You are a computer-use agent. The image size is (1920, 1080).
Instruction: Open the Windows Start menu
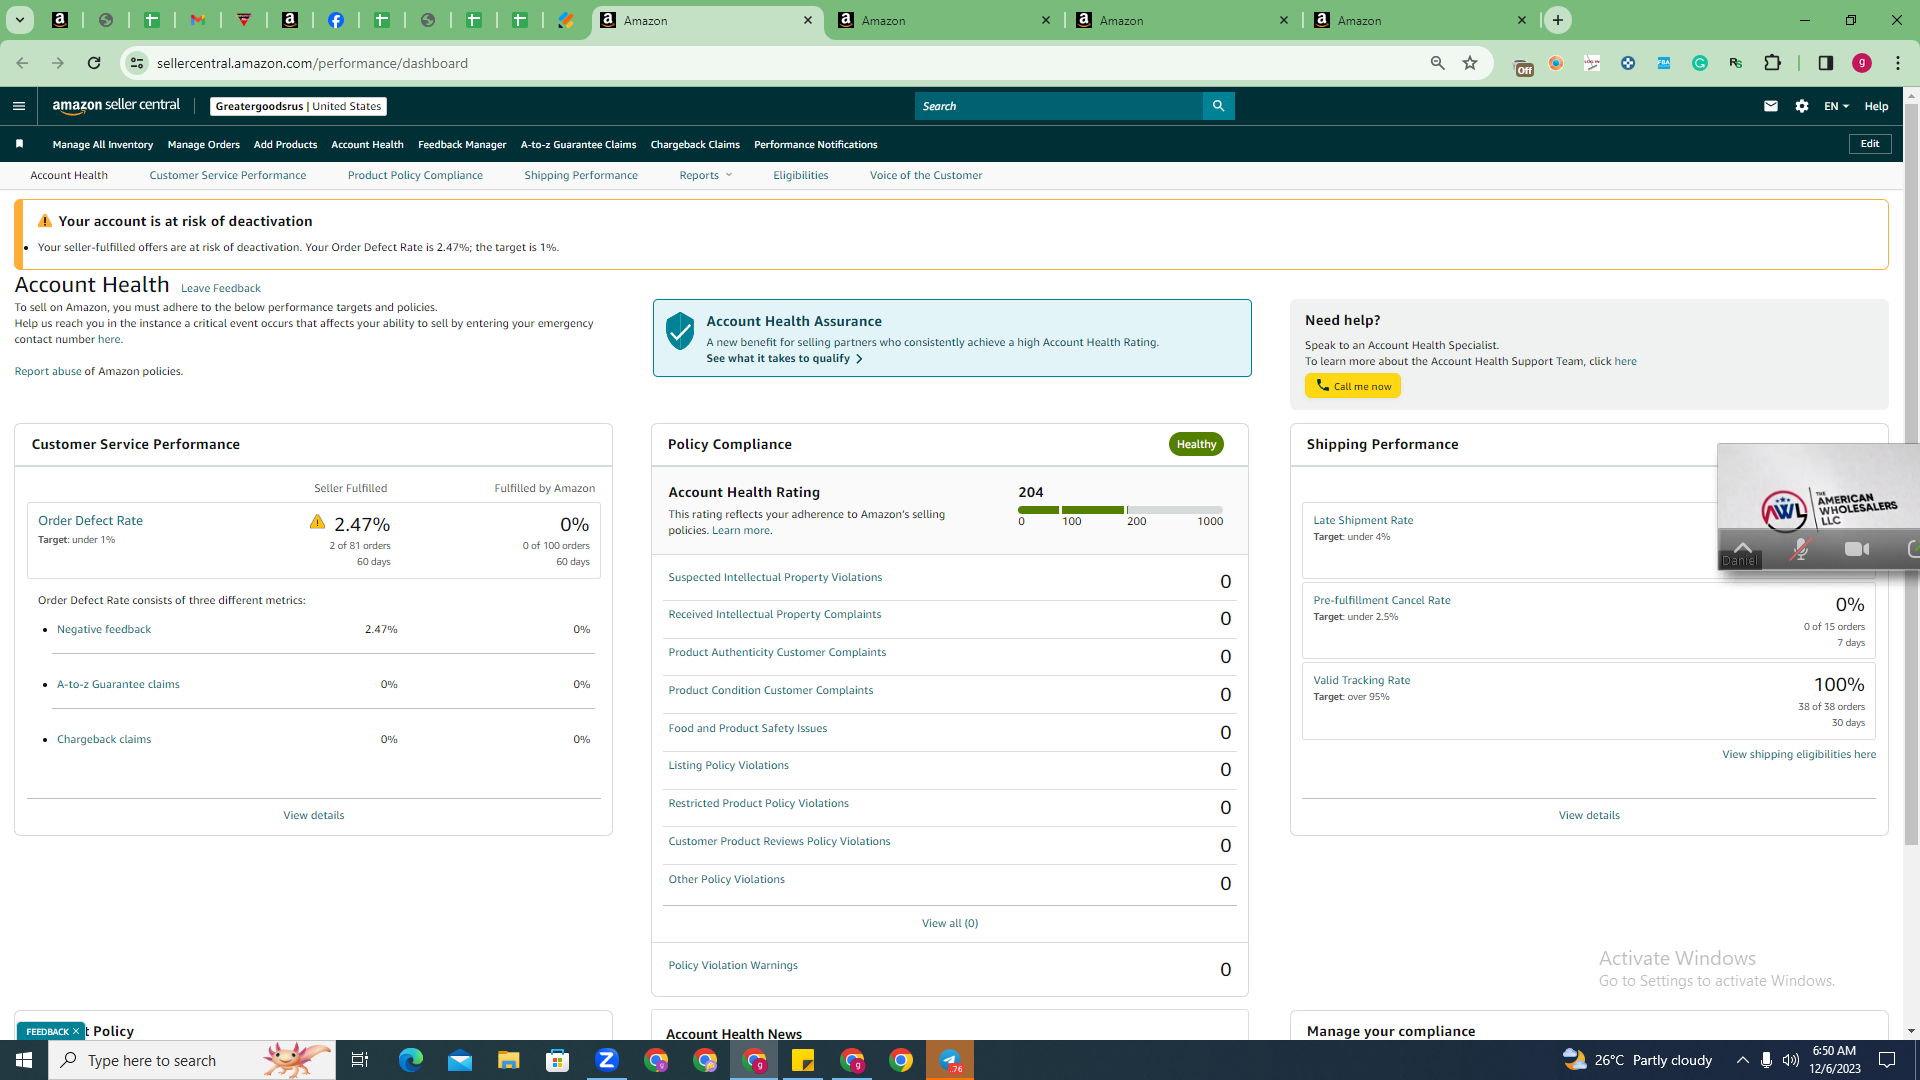pyautogui.click(x=24, y=1060)
